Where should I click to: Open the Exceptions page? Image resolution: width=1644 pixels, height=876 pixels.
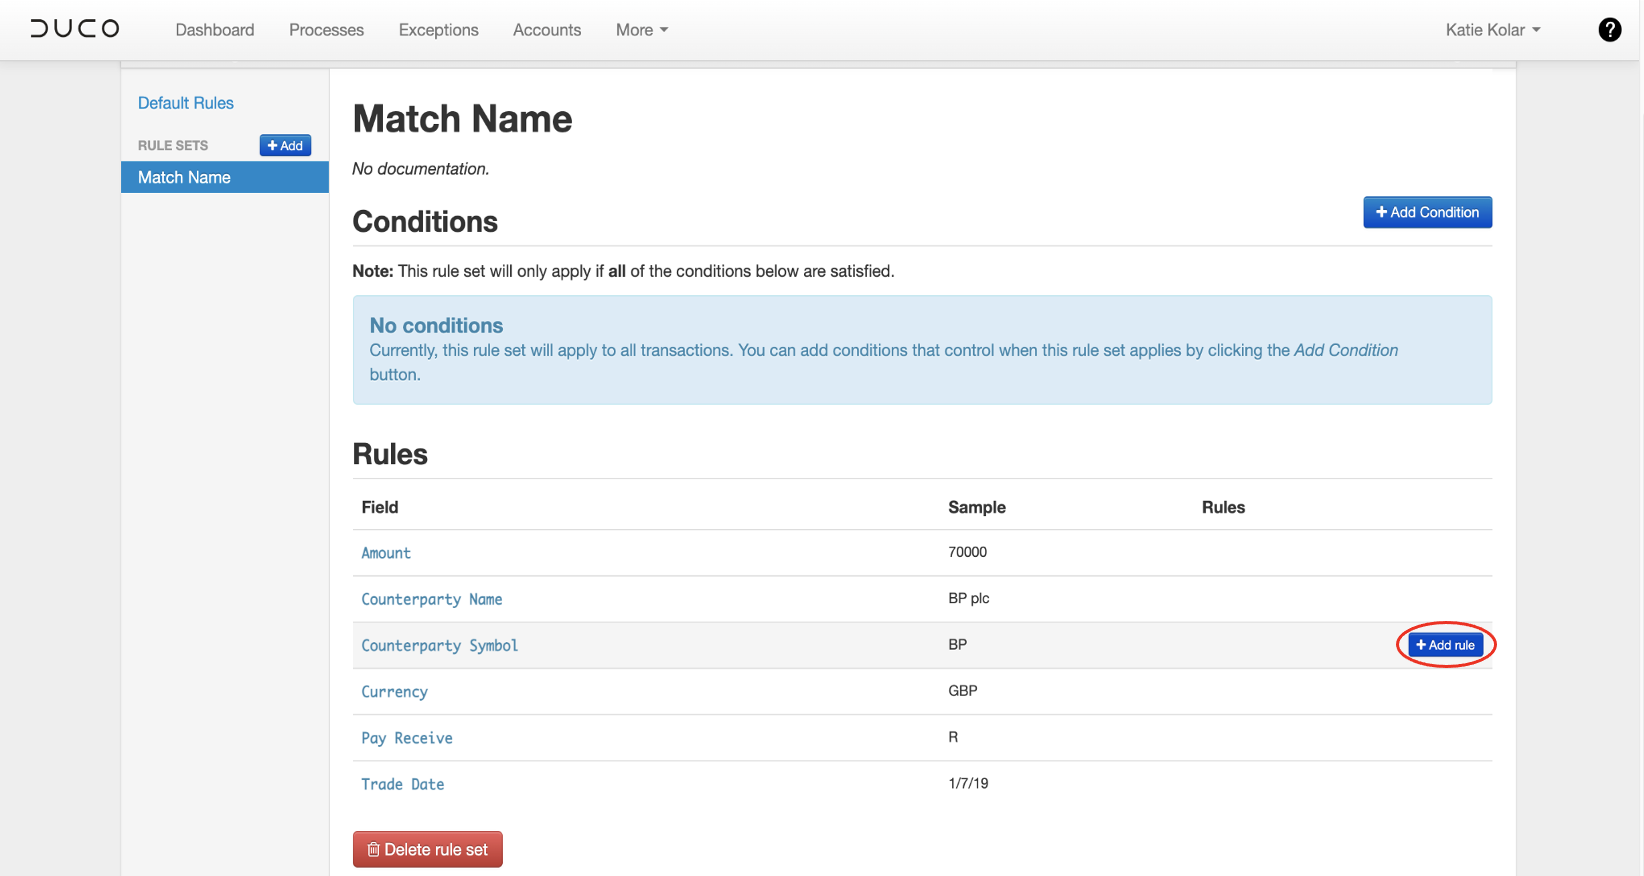[438, 30]
